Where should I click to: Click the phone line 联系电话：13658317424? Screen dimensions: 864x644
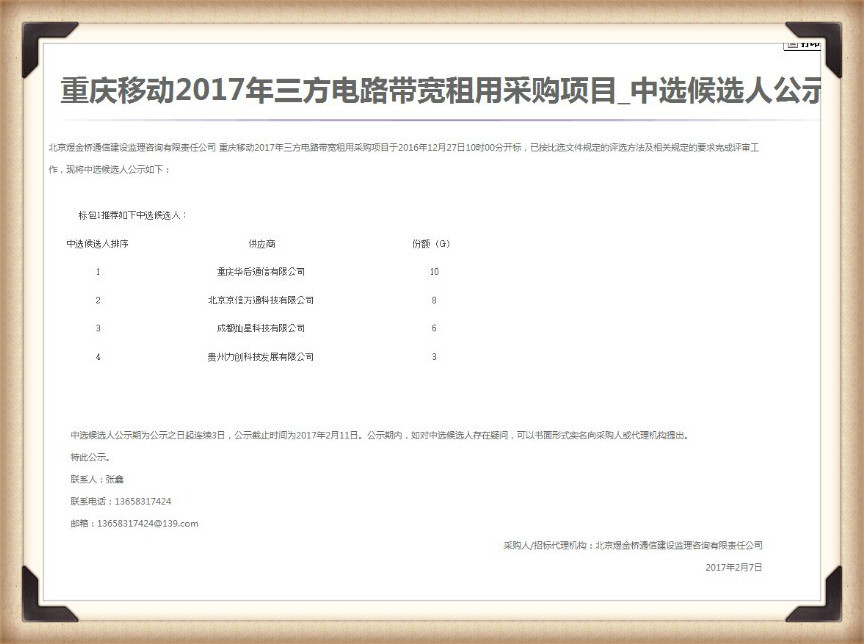coord(121,501)
